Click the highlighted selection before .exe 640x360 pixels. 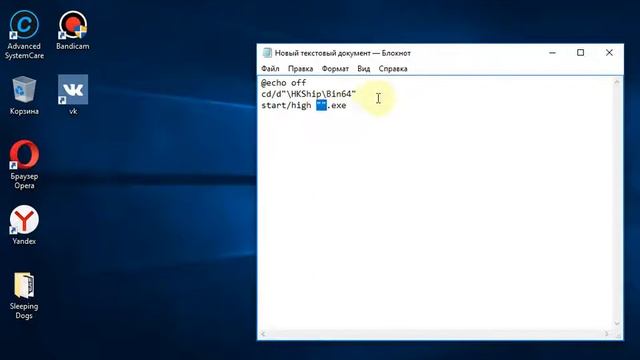(x=321, y=105)
